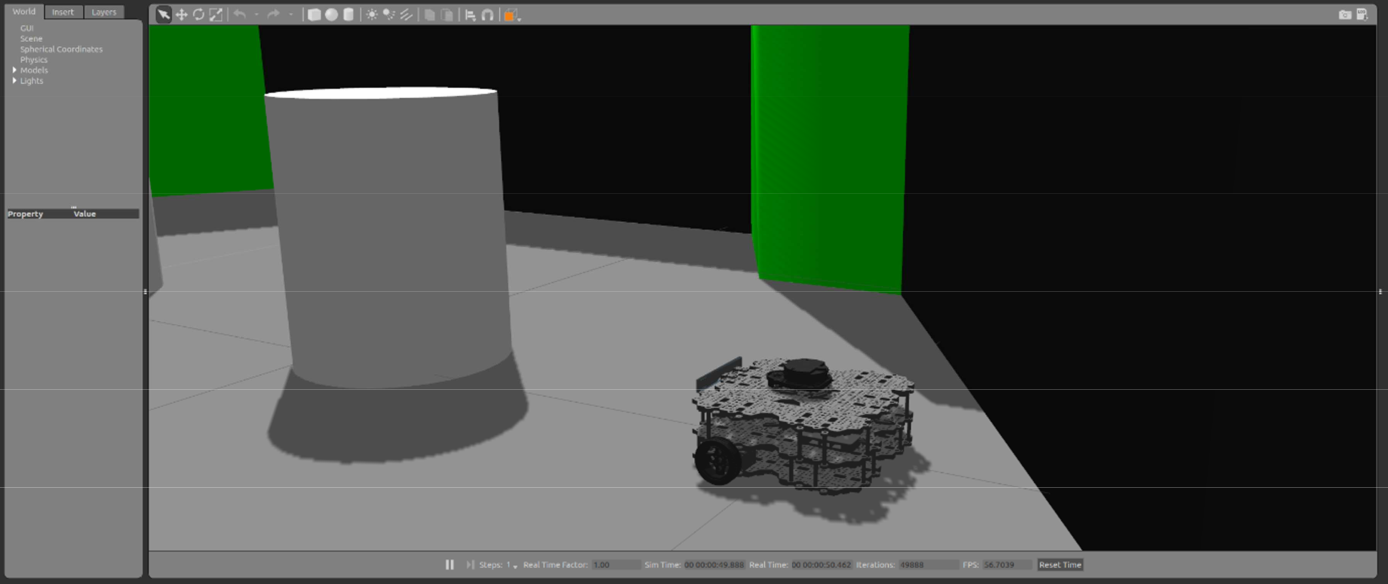
Task: Insert a sphere shape from toolbar
Action: (x=331, y=15)
